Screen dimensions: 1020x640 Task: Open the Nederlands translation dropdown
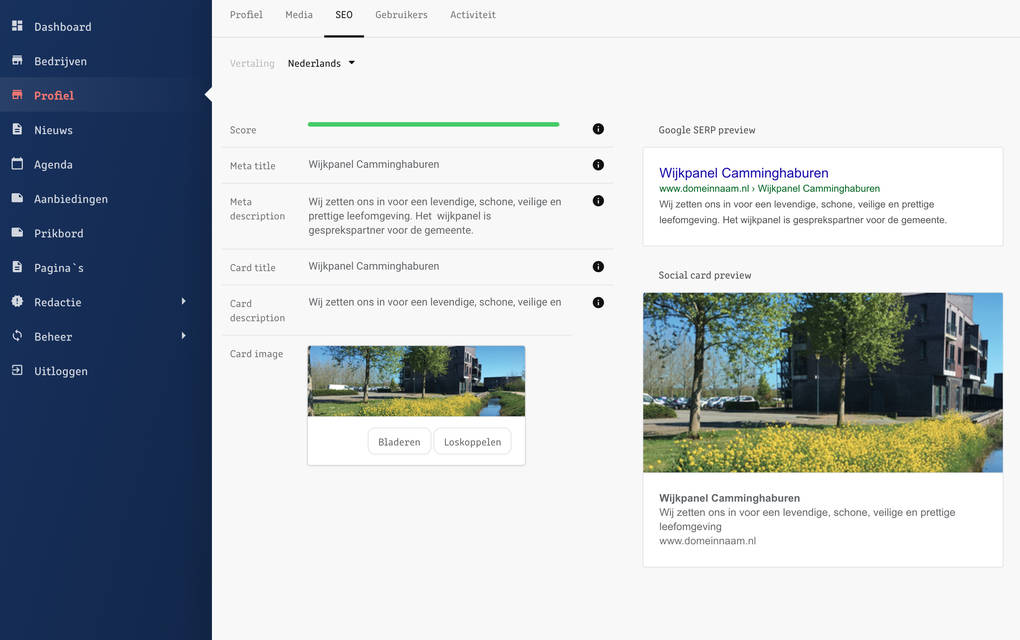click(321, 63)
